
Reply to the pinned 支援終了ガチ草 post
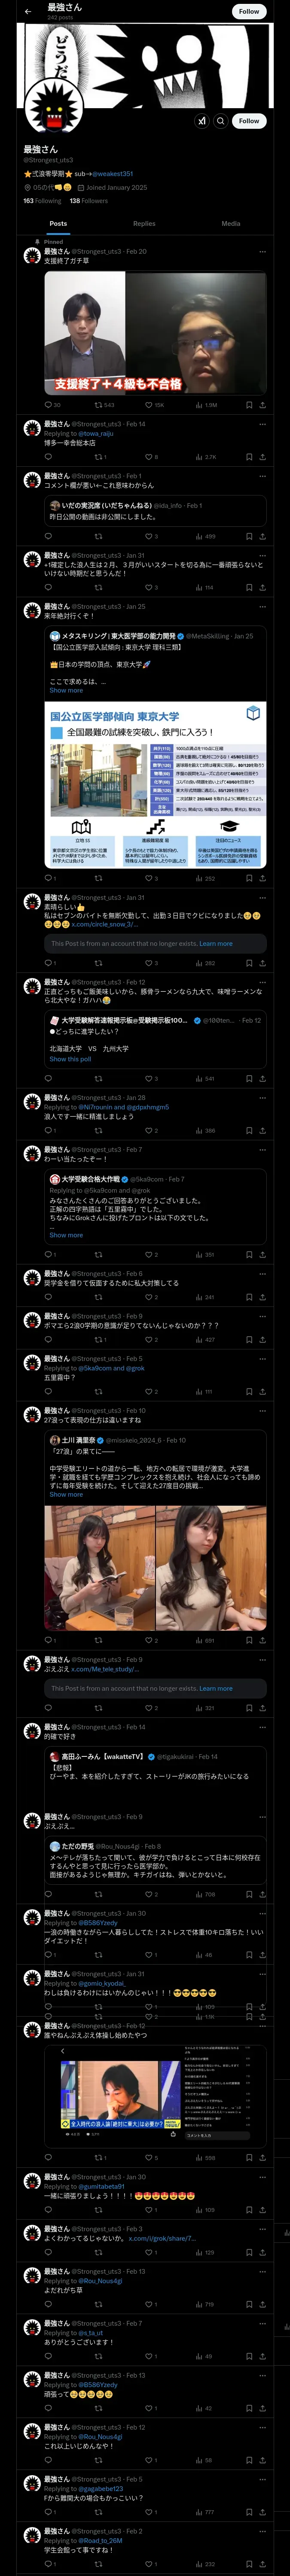click(48, 405)
